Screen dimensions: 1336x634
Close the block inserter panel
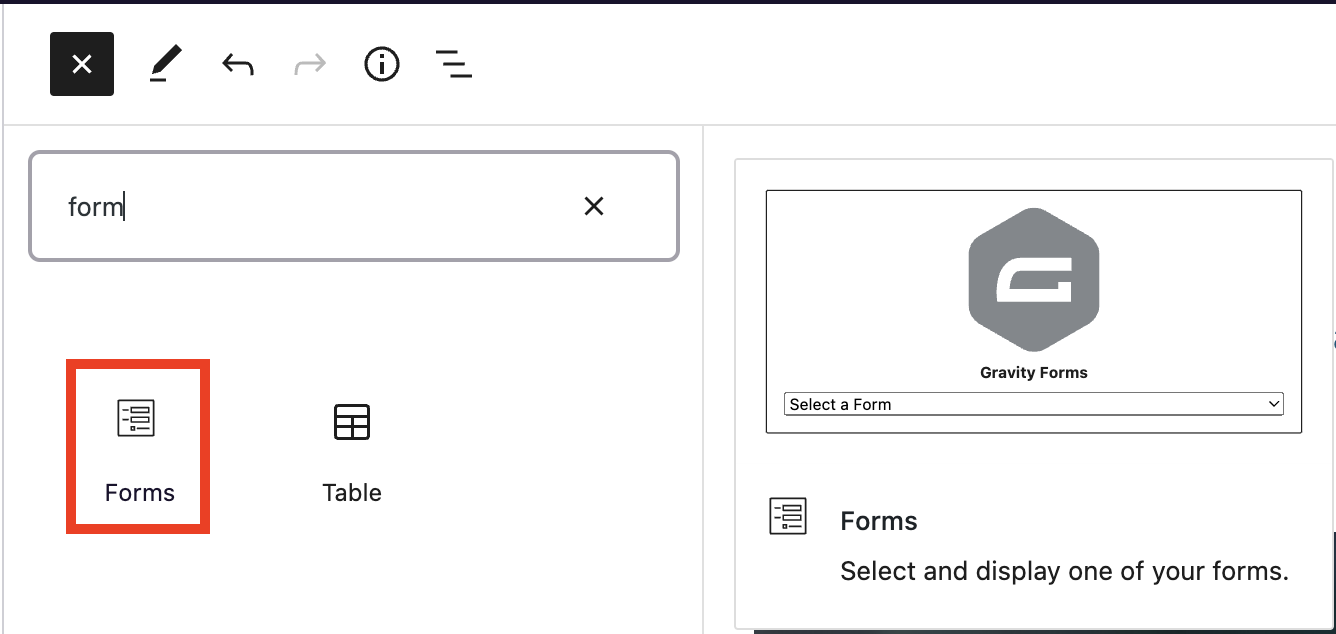click(82, 64)
